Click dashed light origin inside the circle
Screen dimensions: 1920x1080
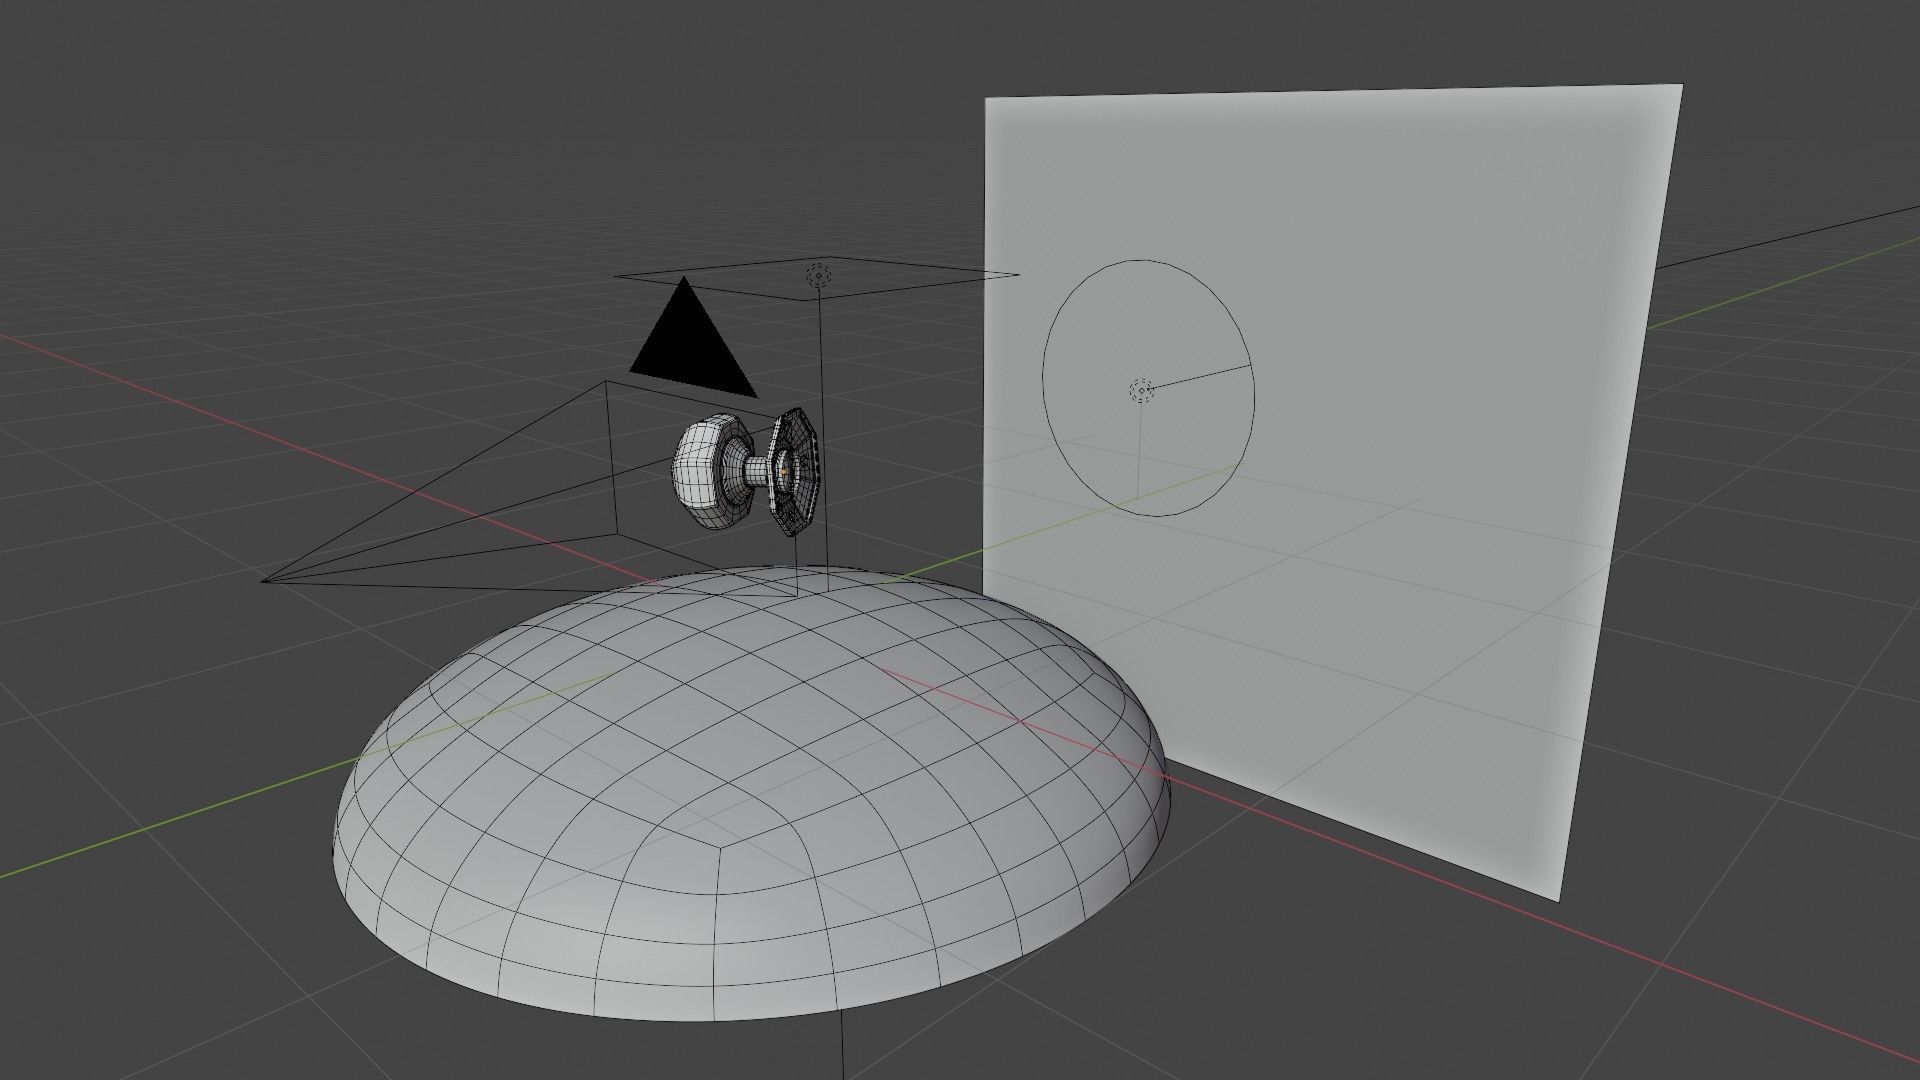pos(1141,390)
